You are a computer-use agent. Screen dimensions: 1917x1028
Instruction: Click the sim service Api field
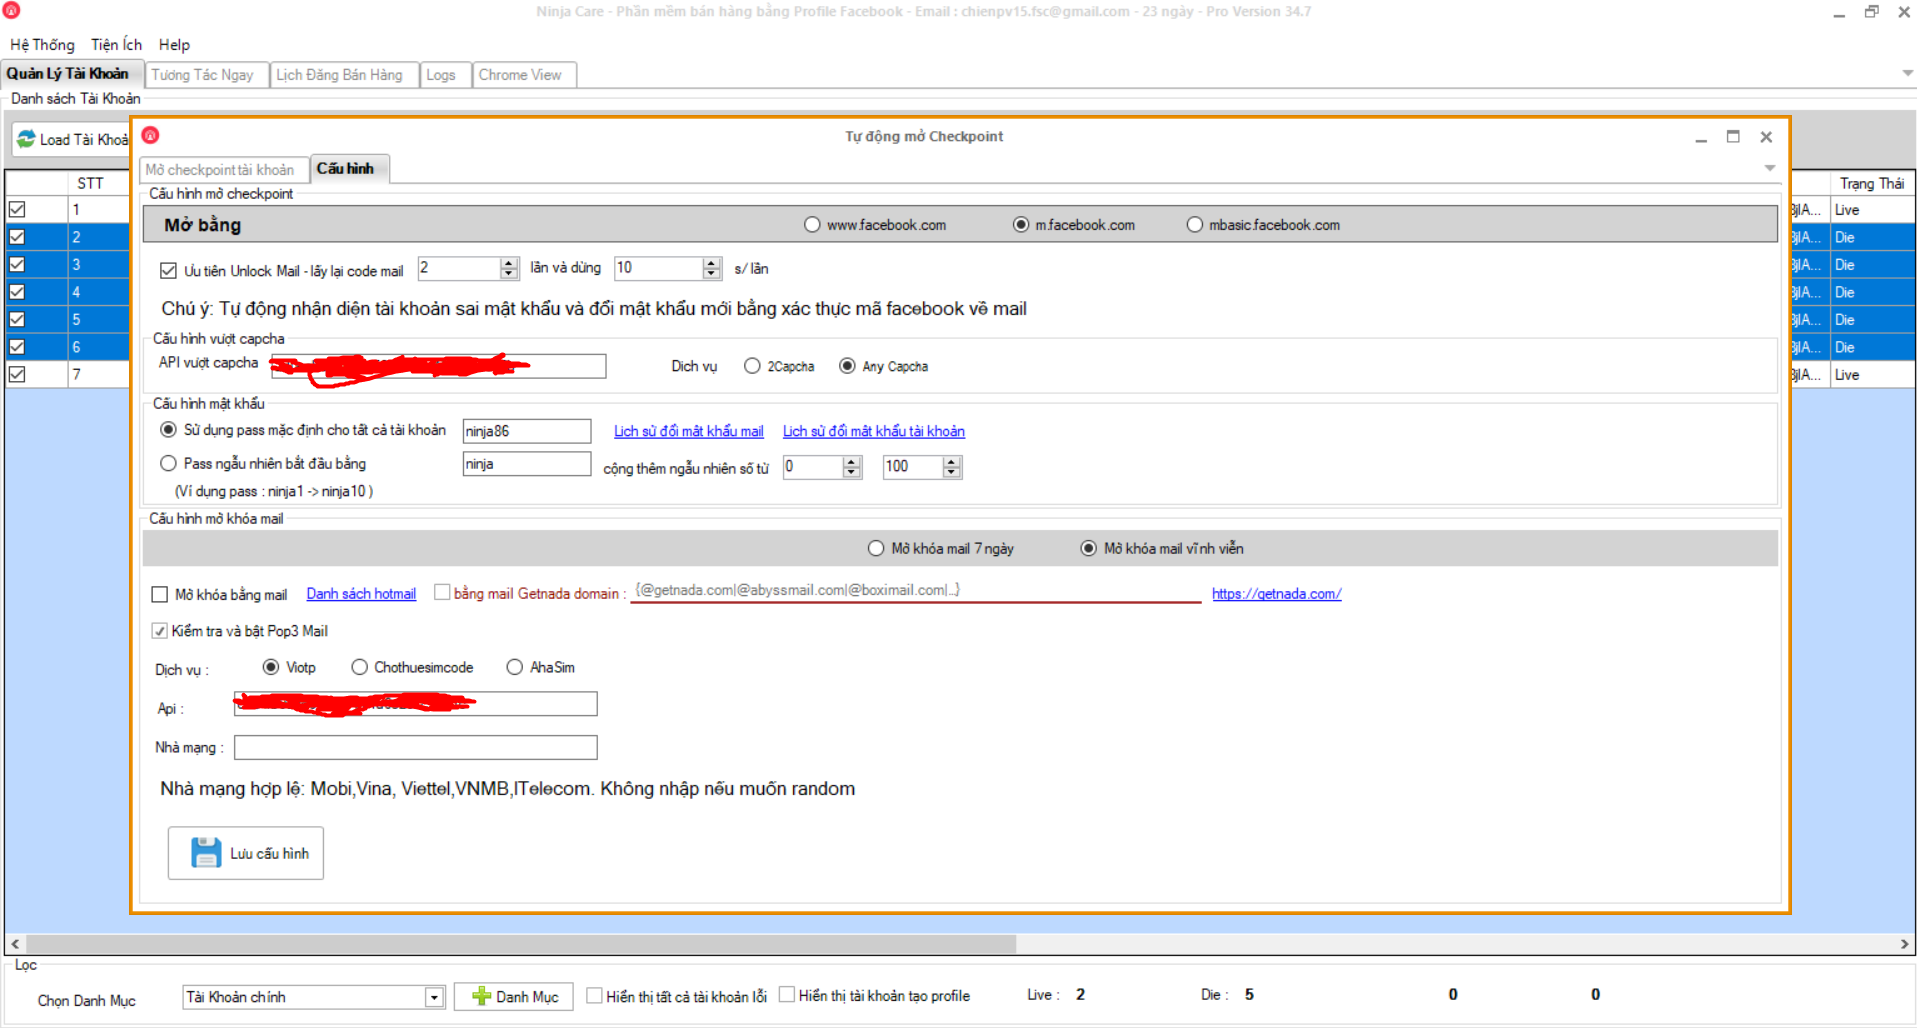pyautogui.click(x=415, y=704)
